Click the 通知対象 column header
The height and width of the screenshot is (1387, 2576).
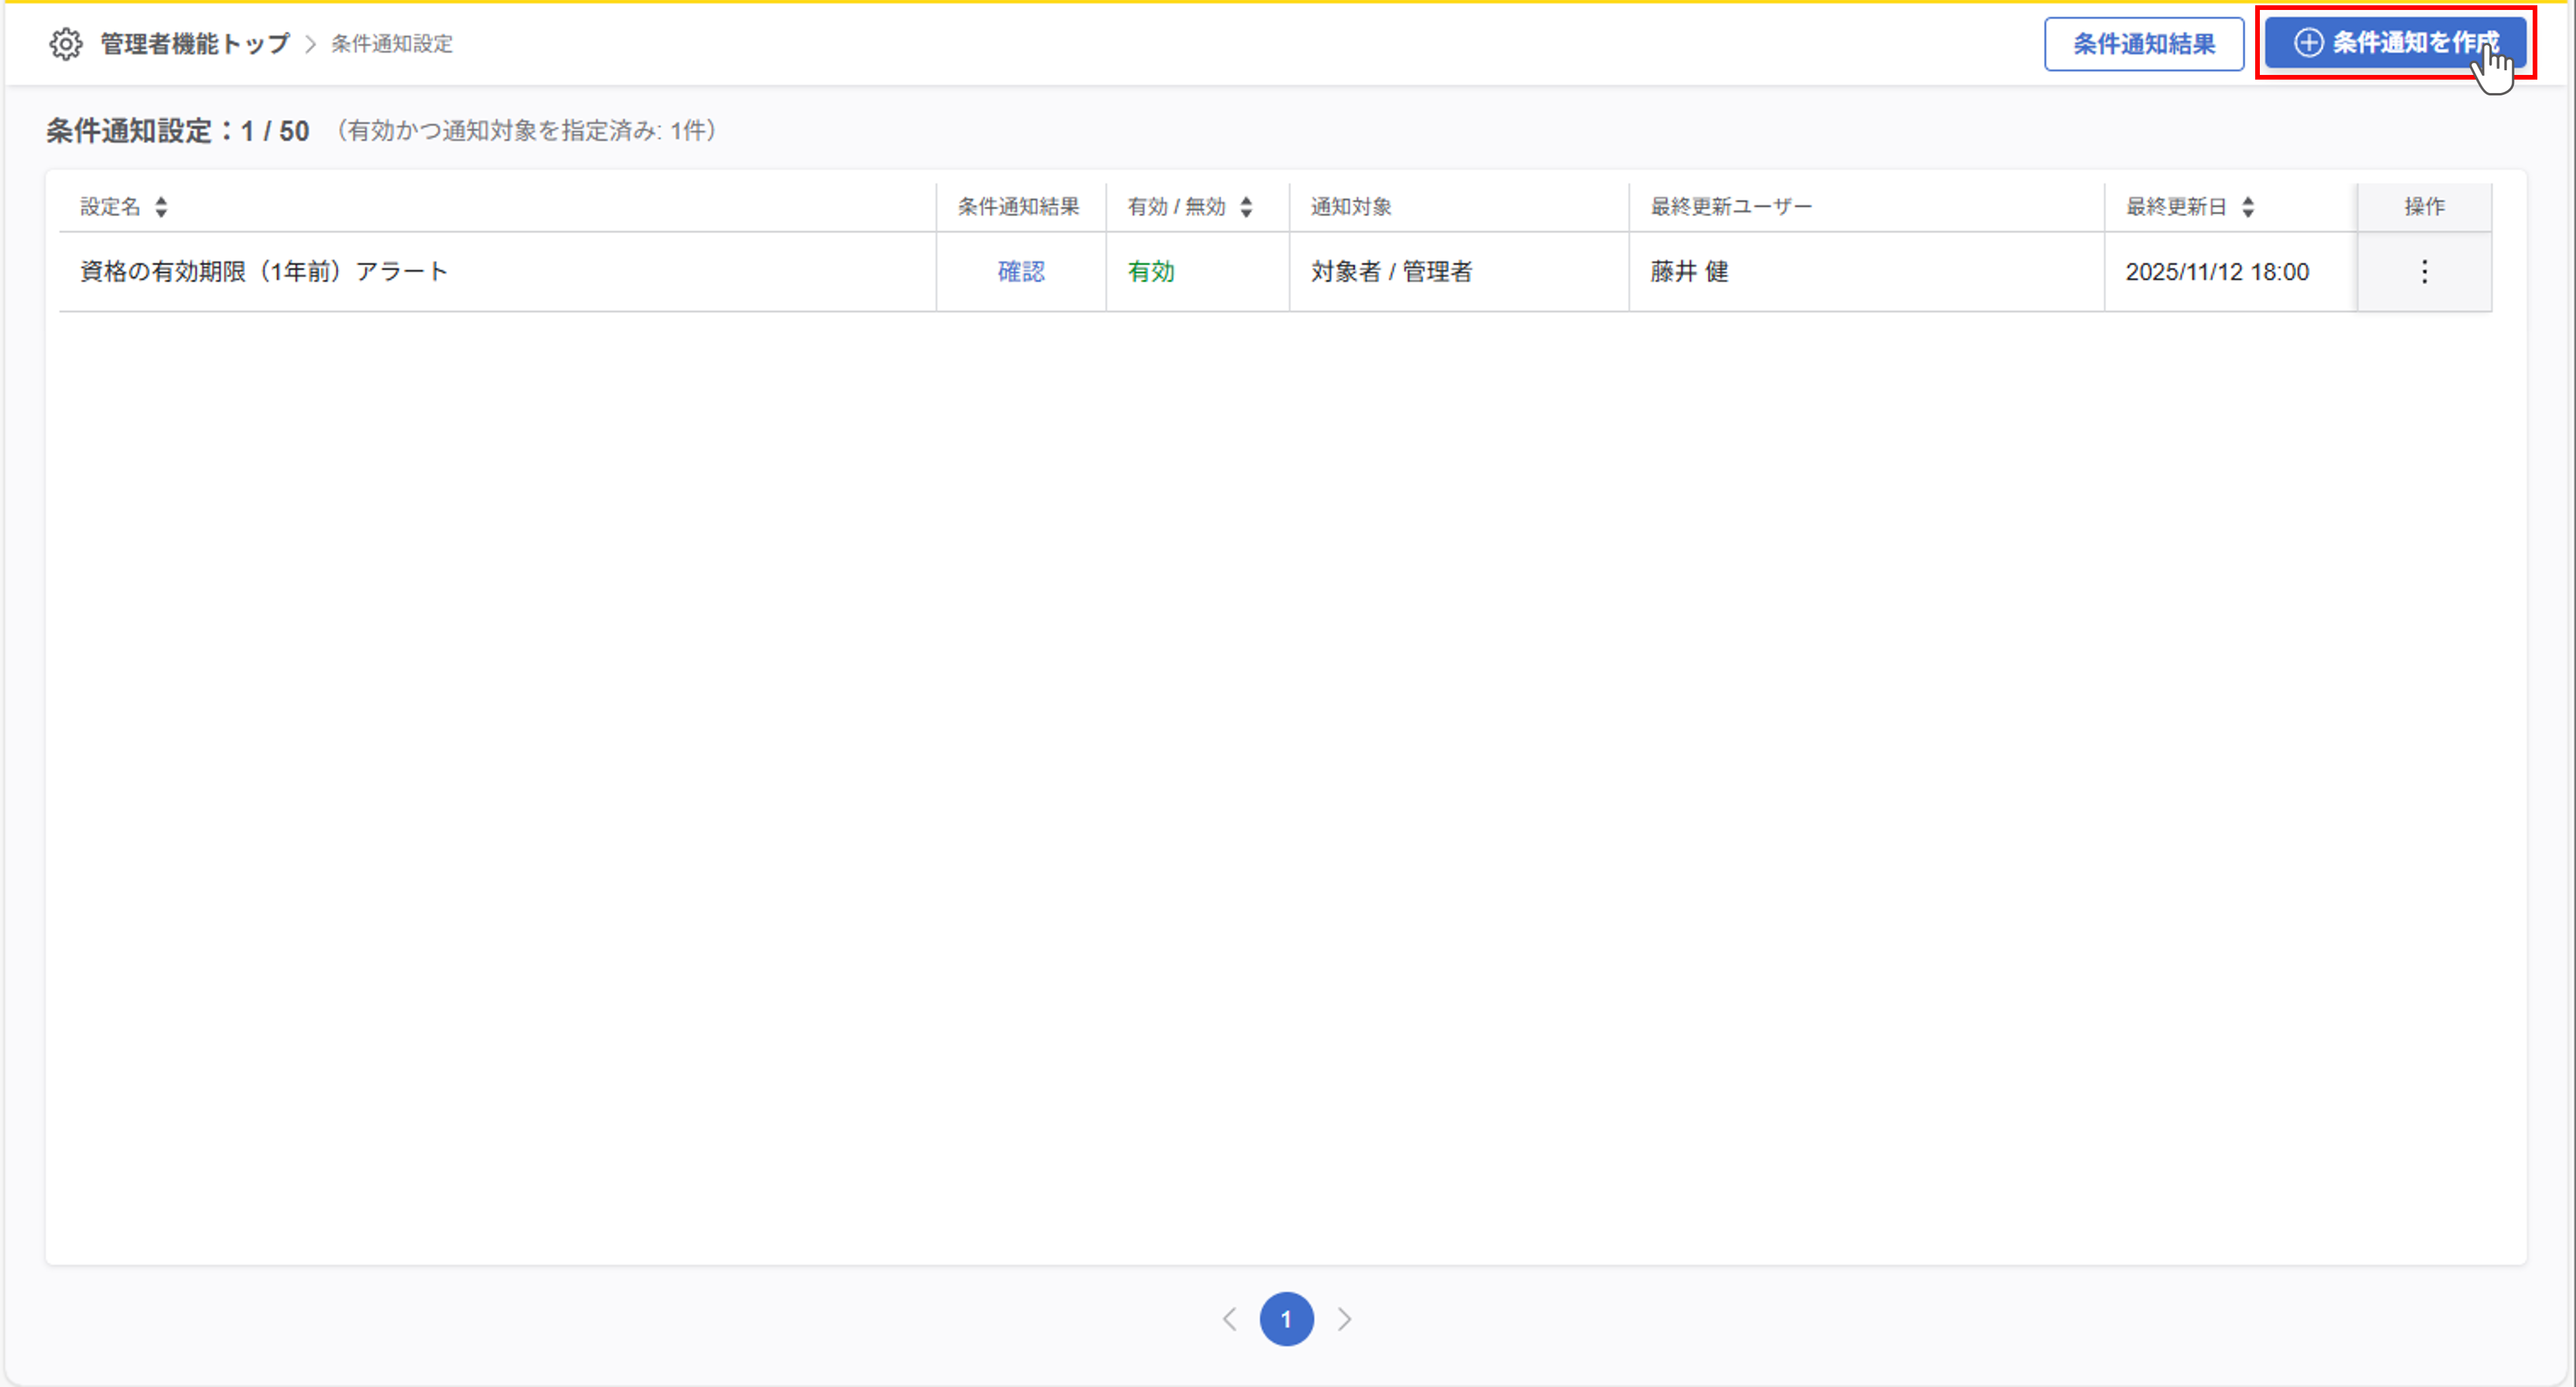(x=1351, y=207)
